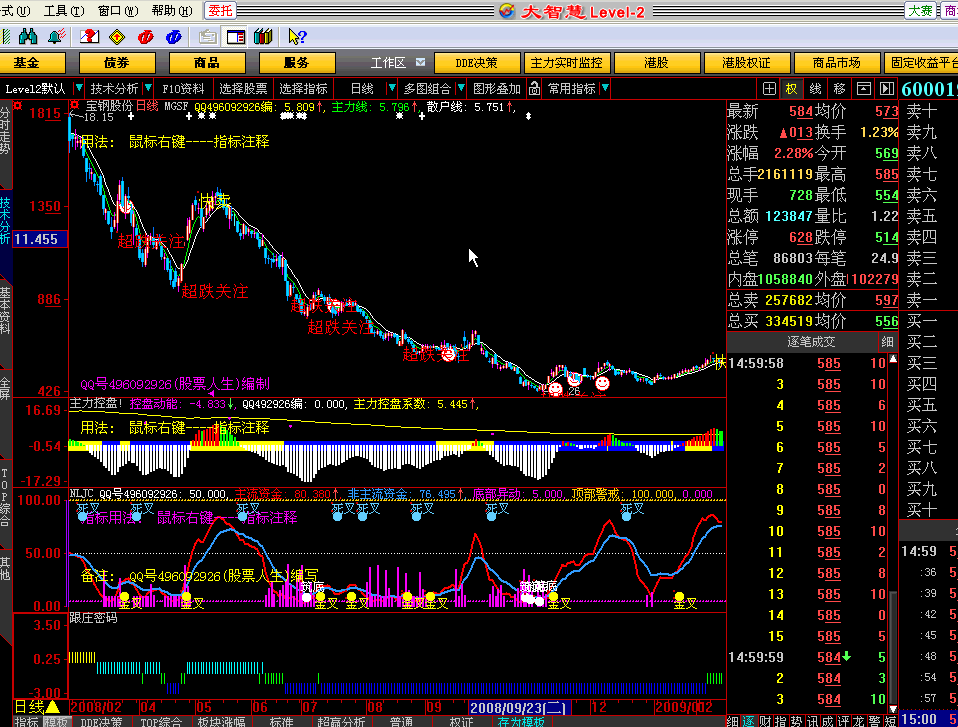Click the binoculars search icon
The height and width of the screenshot is (727, 958).
[27, 37]
